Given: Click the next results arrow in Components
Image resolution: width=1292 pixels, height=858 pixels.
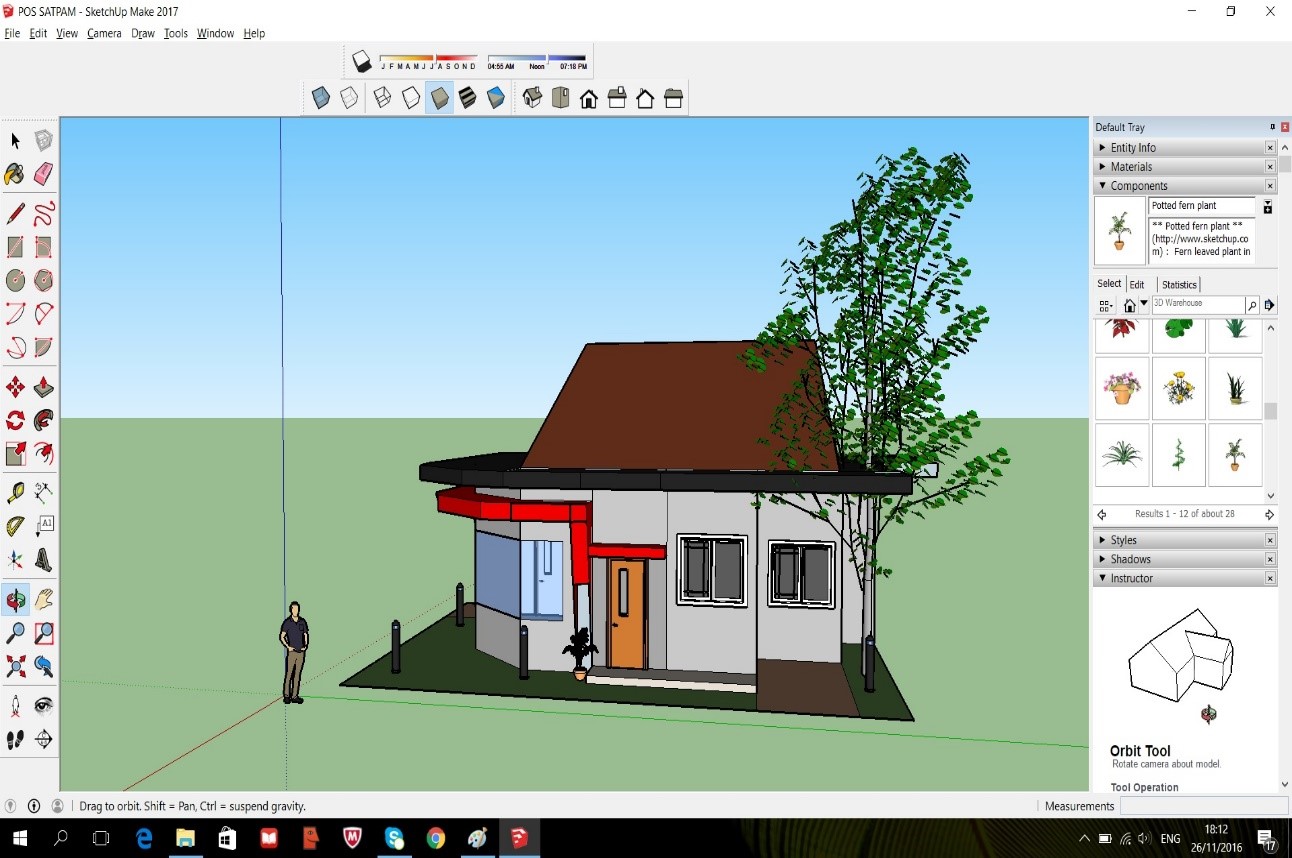Looking at the screenshot, I should [1269, 514].
